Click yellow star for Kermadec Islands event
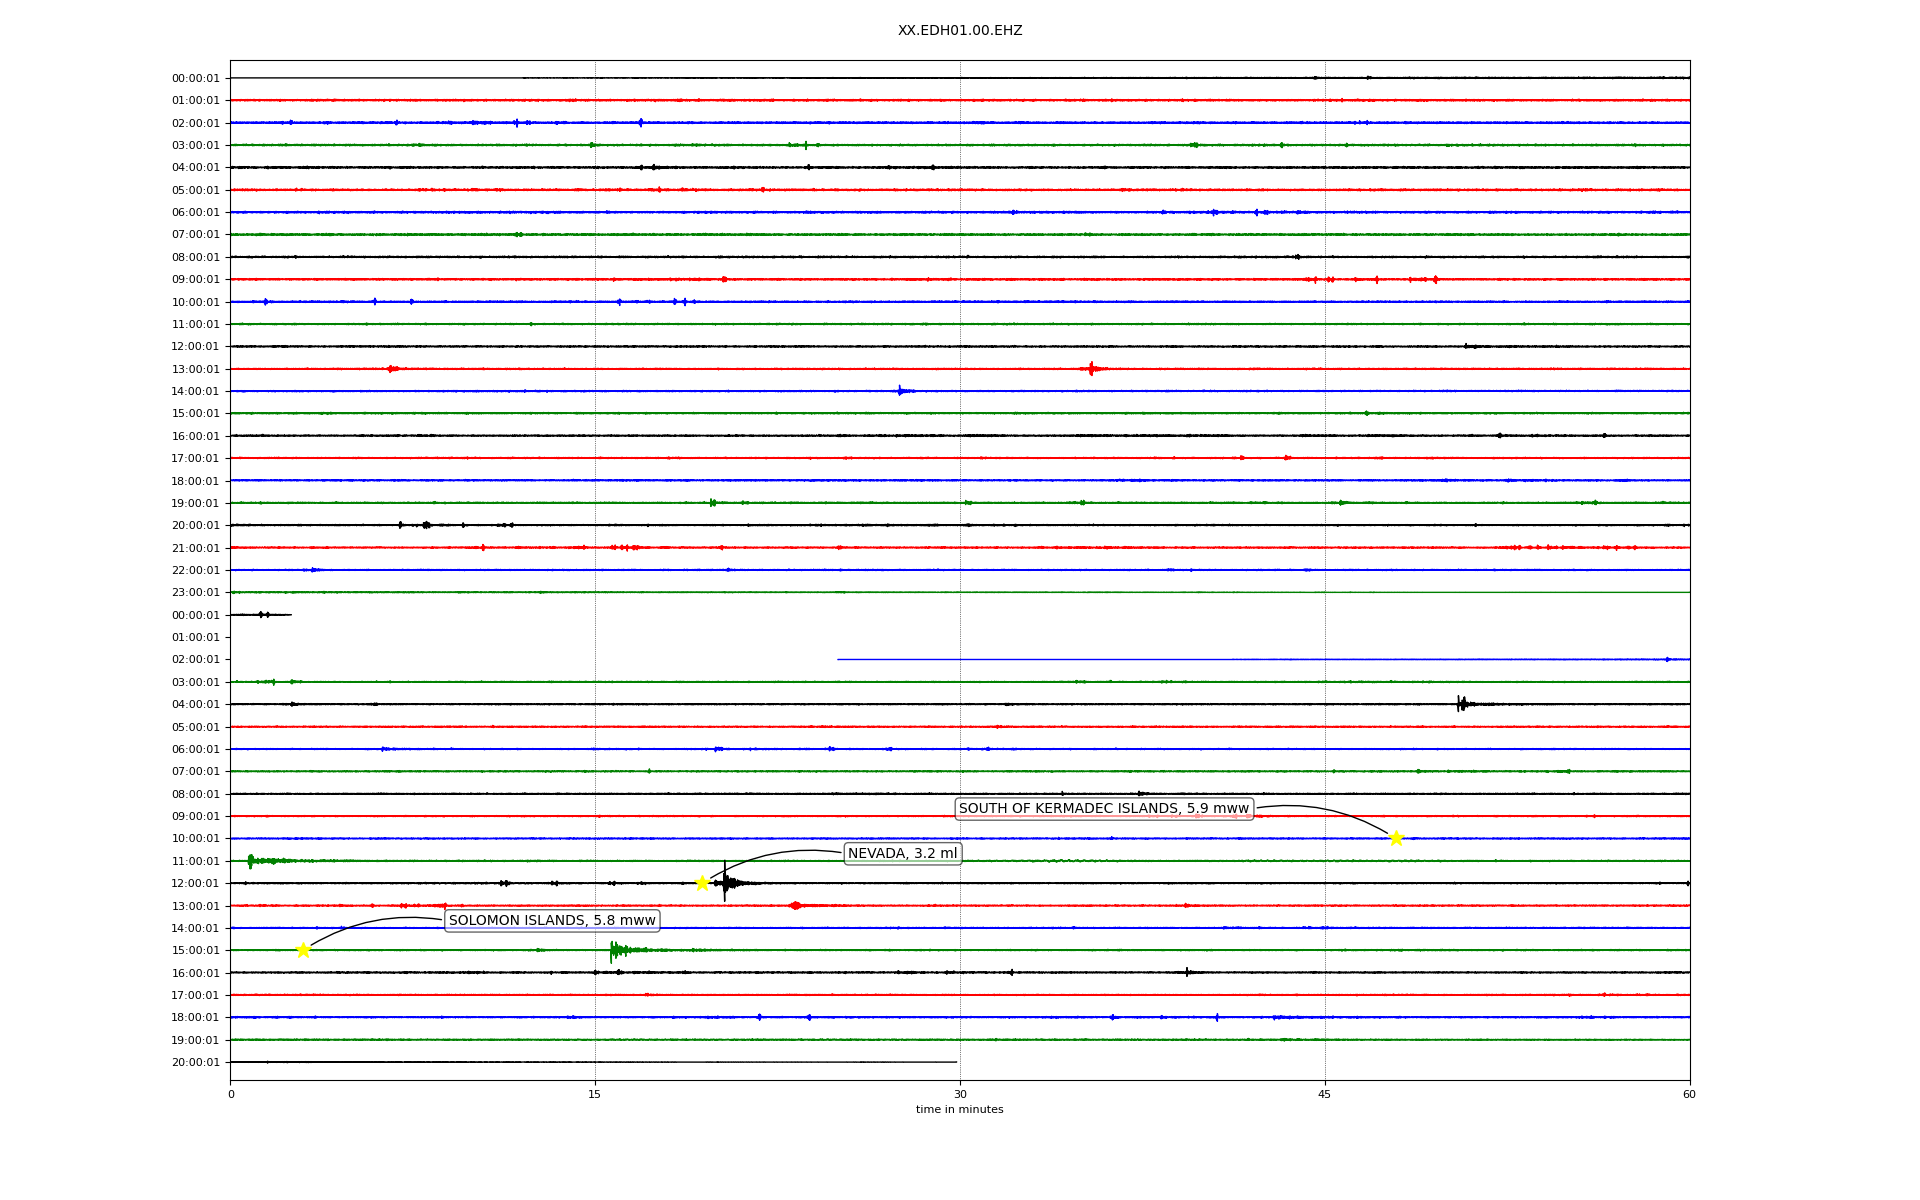1920x1200 pixels. coord(1396,838)
